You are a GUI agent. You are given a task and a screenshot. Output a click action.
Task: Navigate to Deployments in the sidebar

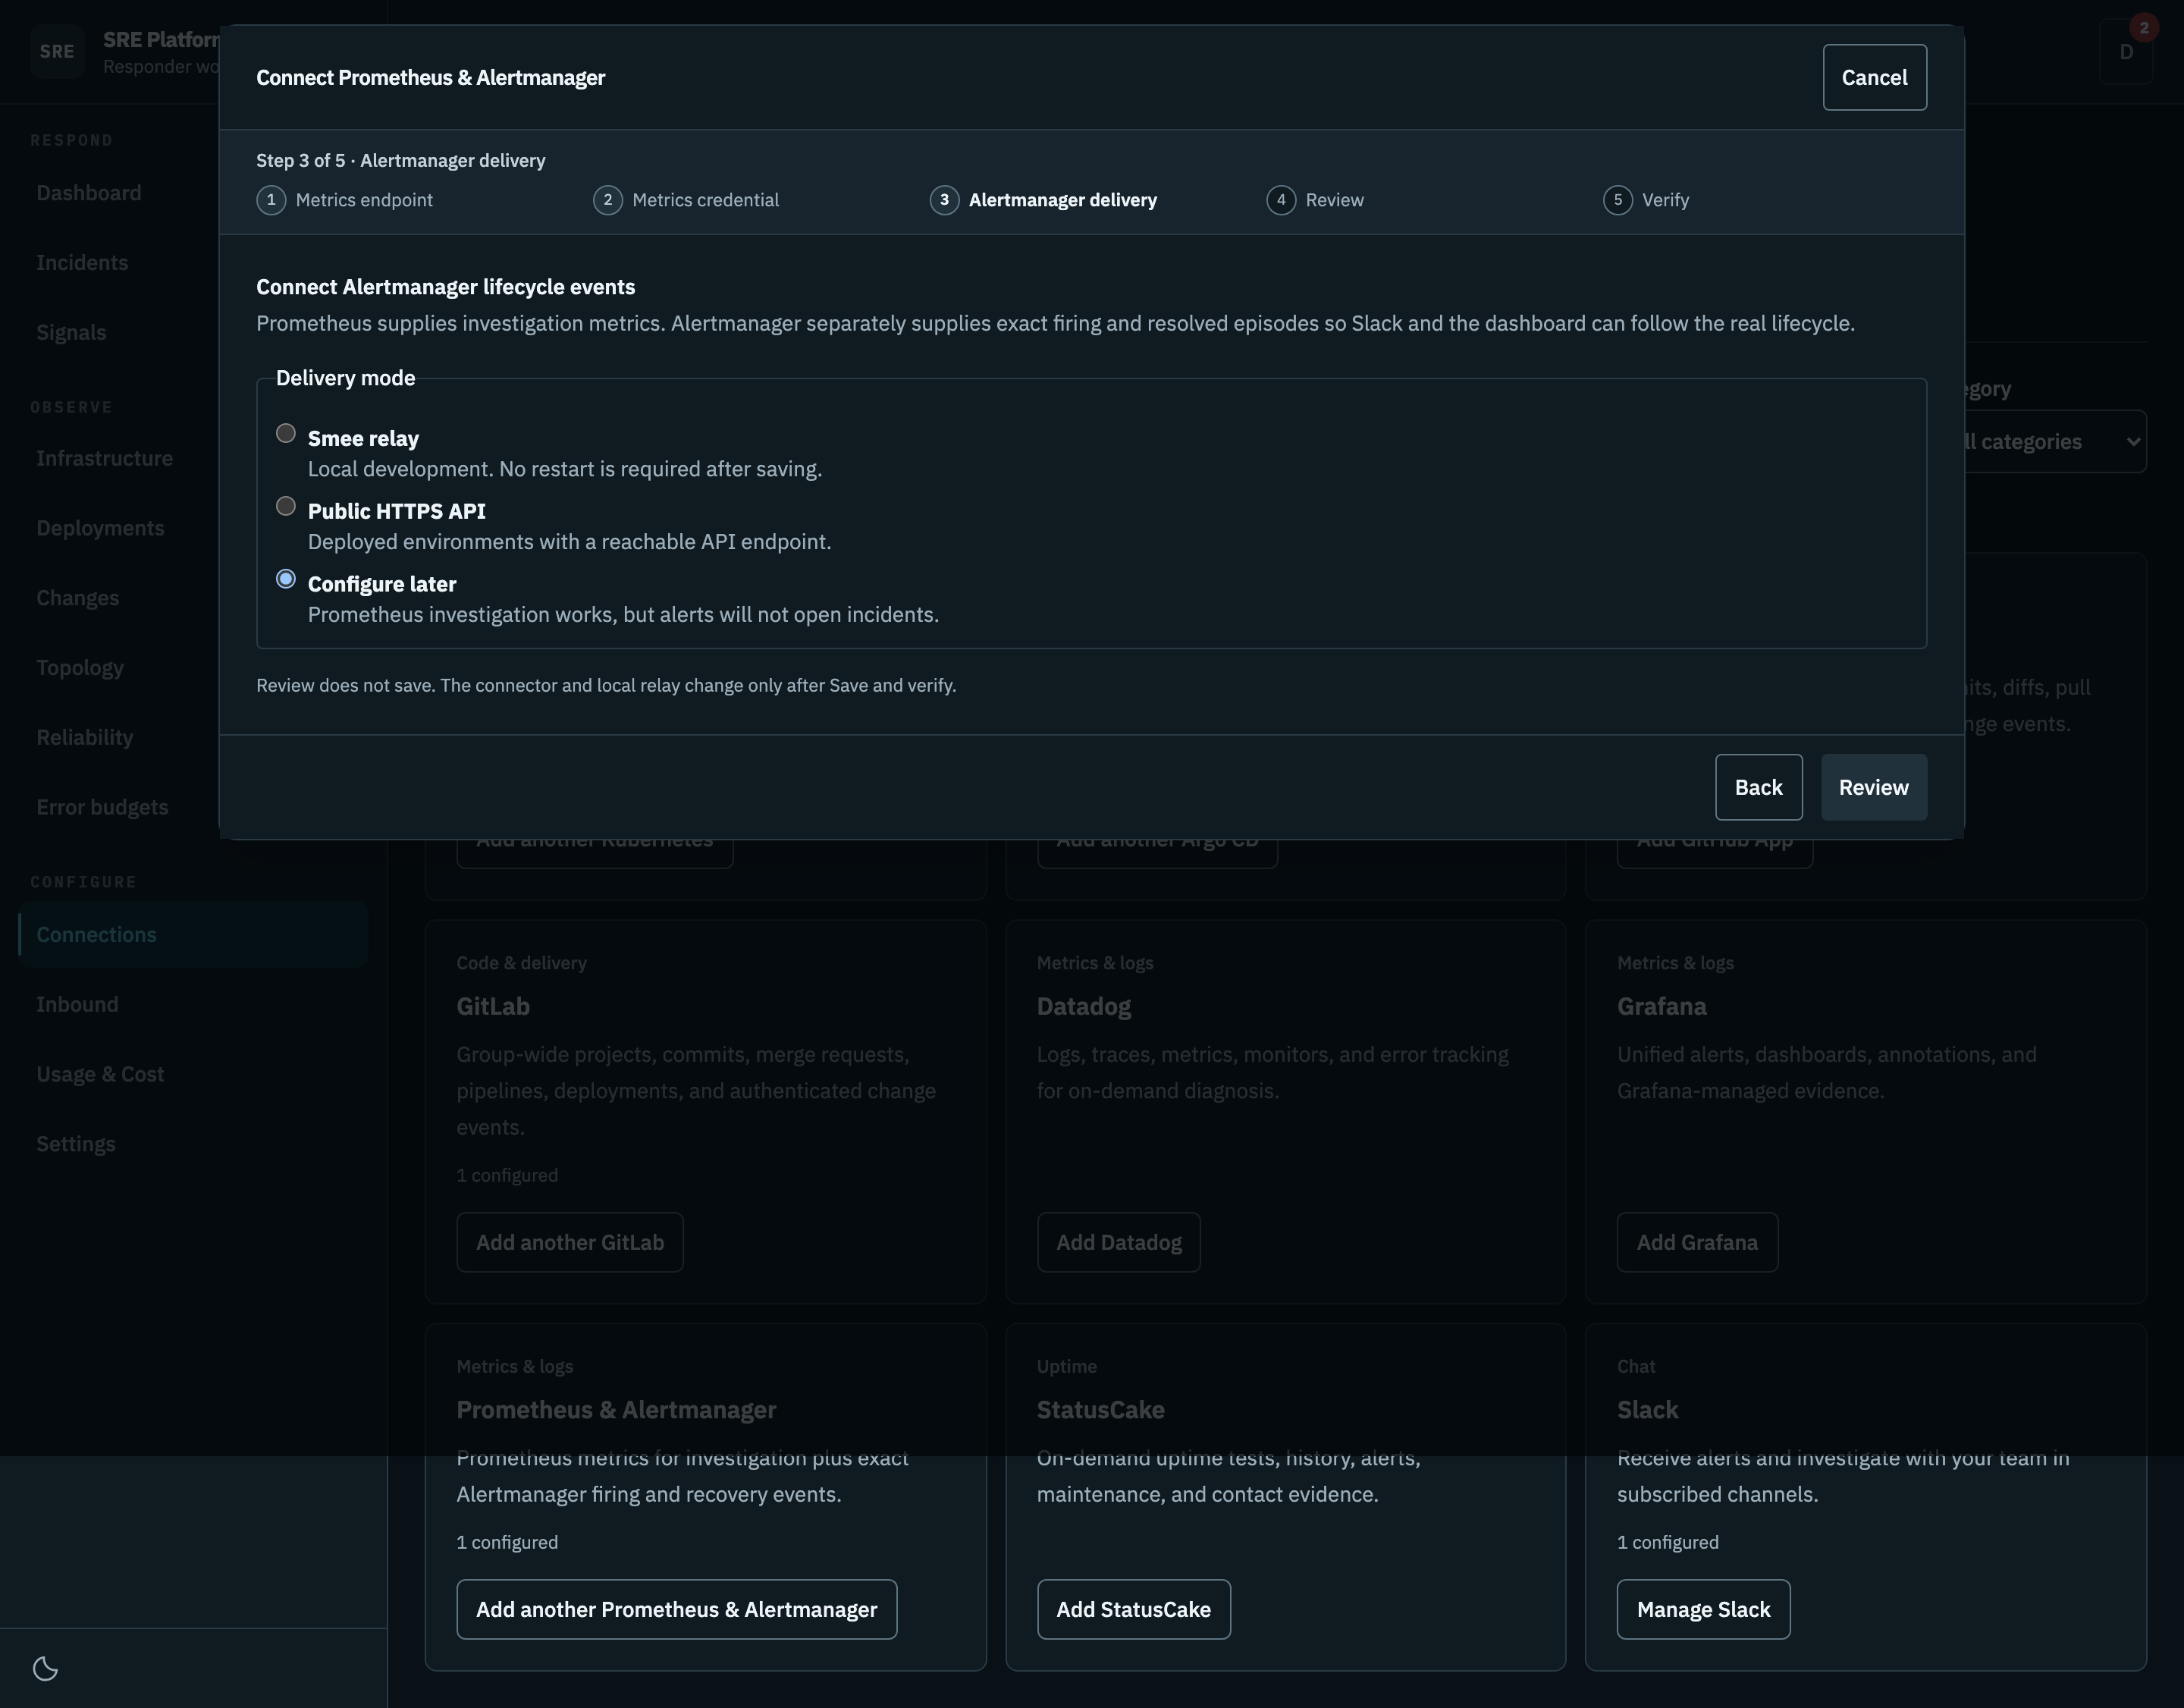(193, 529)
